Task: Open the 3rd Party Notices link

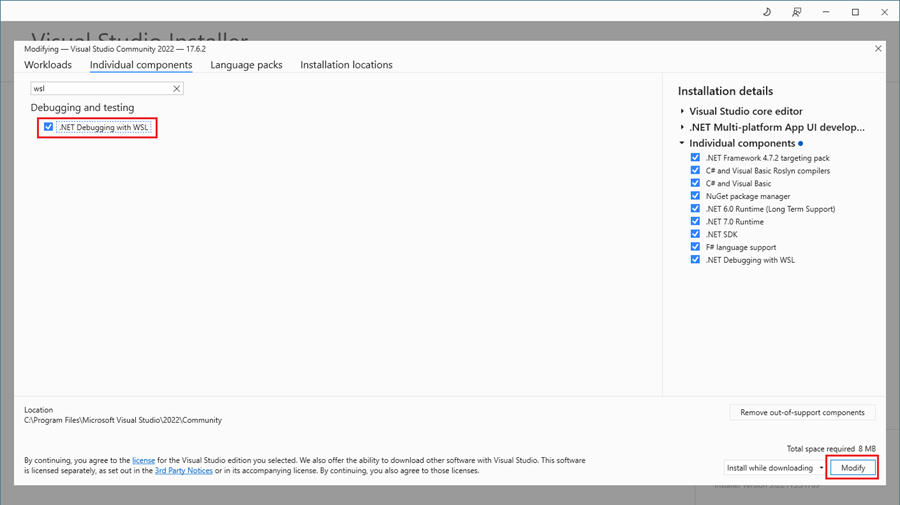Action: click(184, 471)
